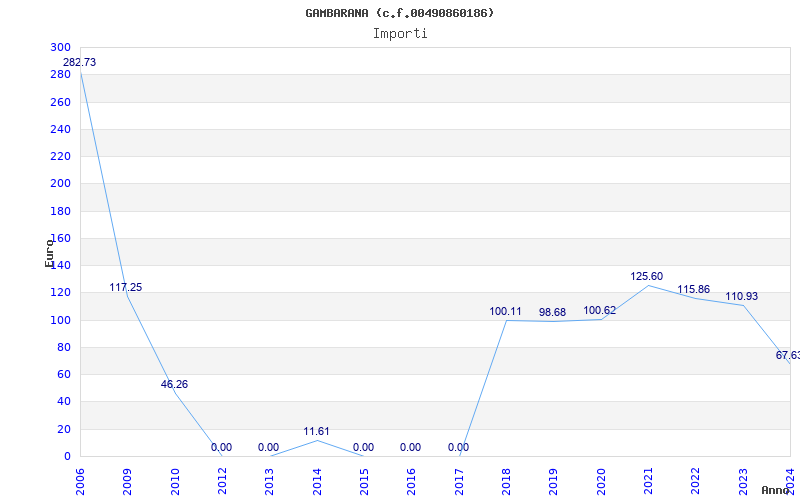Click the 120 tick on Euro axis
800x500 pixels.
tap(61, 293)
